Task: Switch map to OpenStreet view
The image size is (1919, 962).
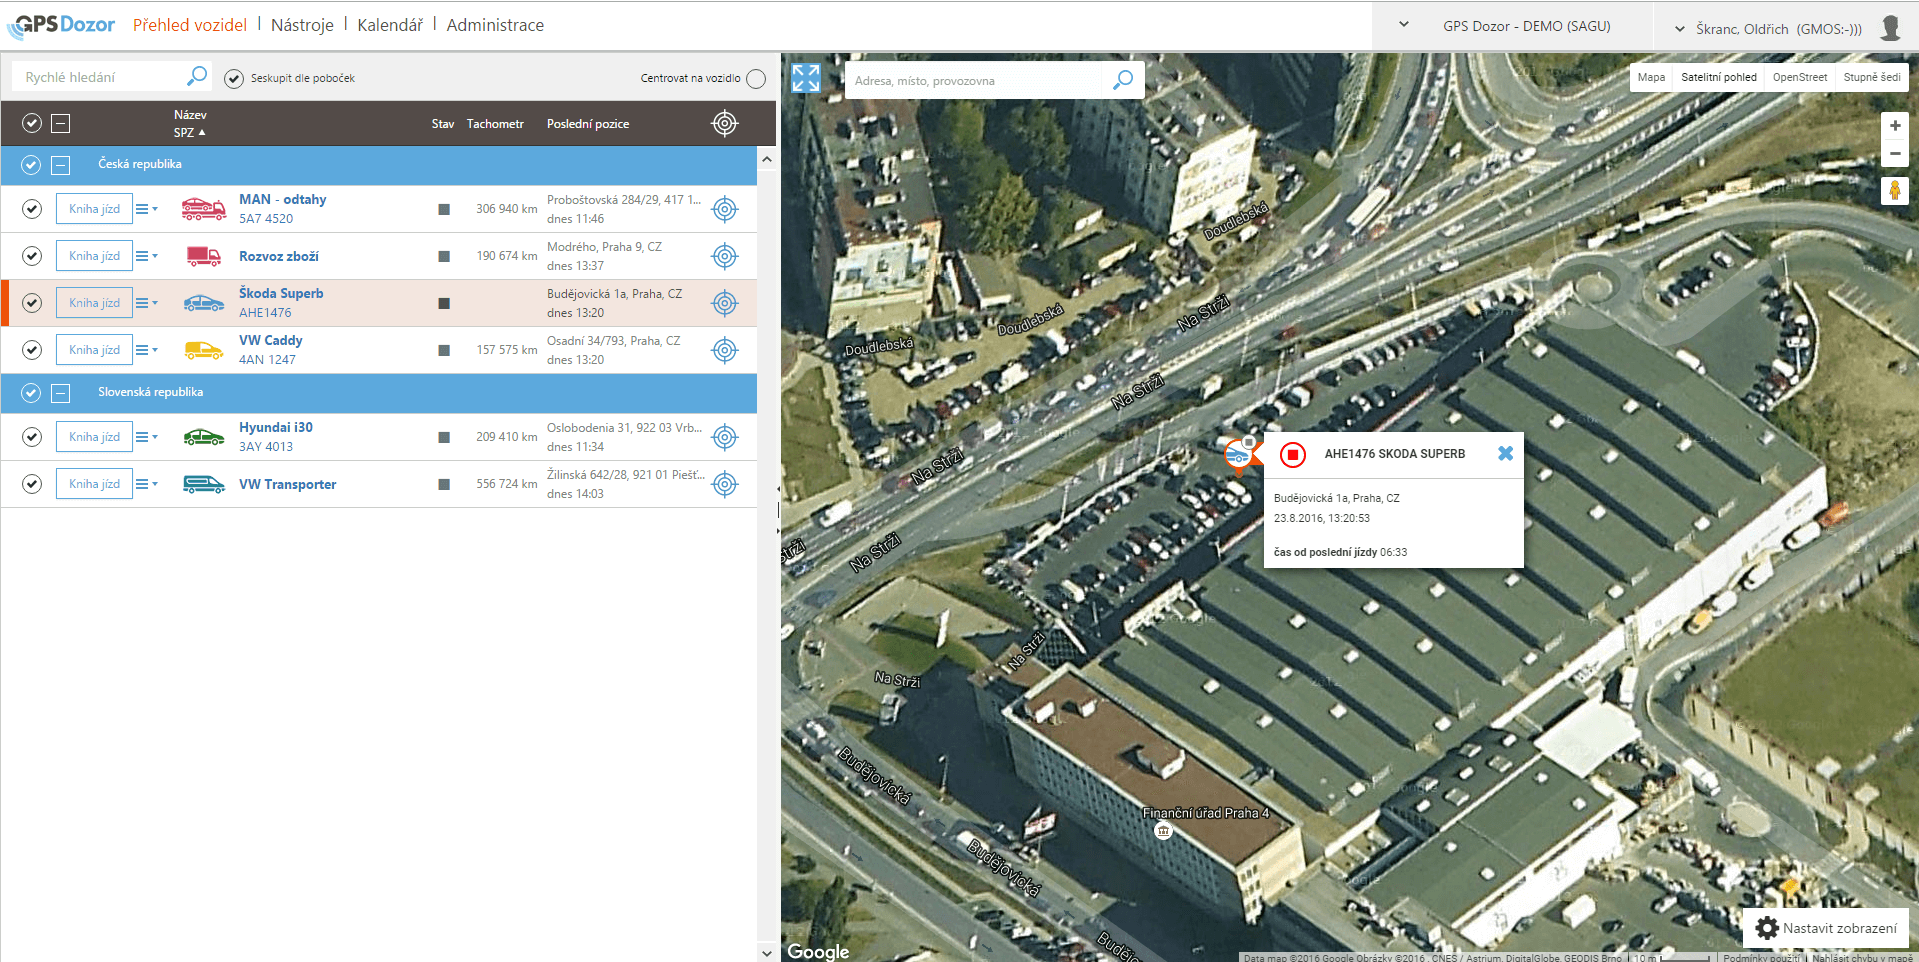Action: click(1799, 77)
